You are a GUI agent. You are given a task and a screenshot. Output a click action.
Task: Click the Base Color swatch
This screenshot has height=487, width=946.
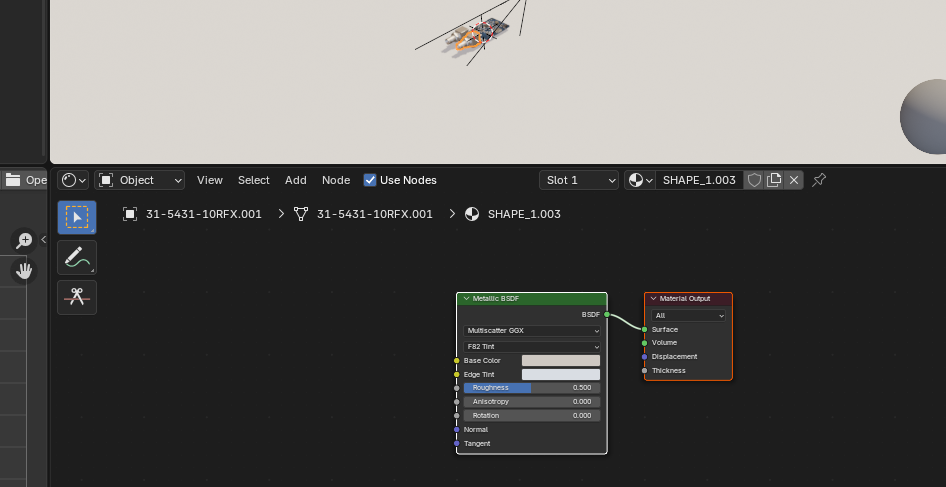tap(560, 360)
